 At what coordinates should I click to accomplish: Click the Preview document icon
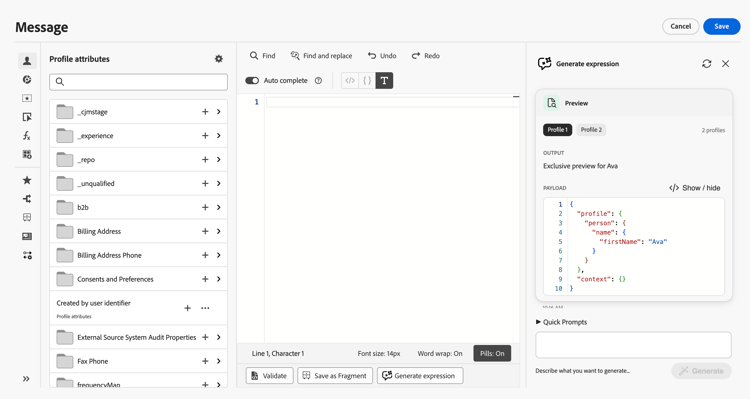pos(551,103)
